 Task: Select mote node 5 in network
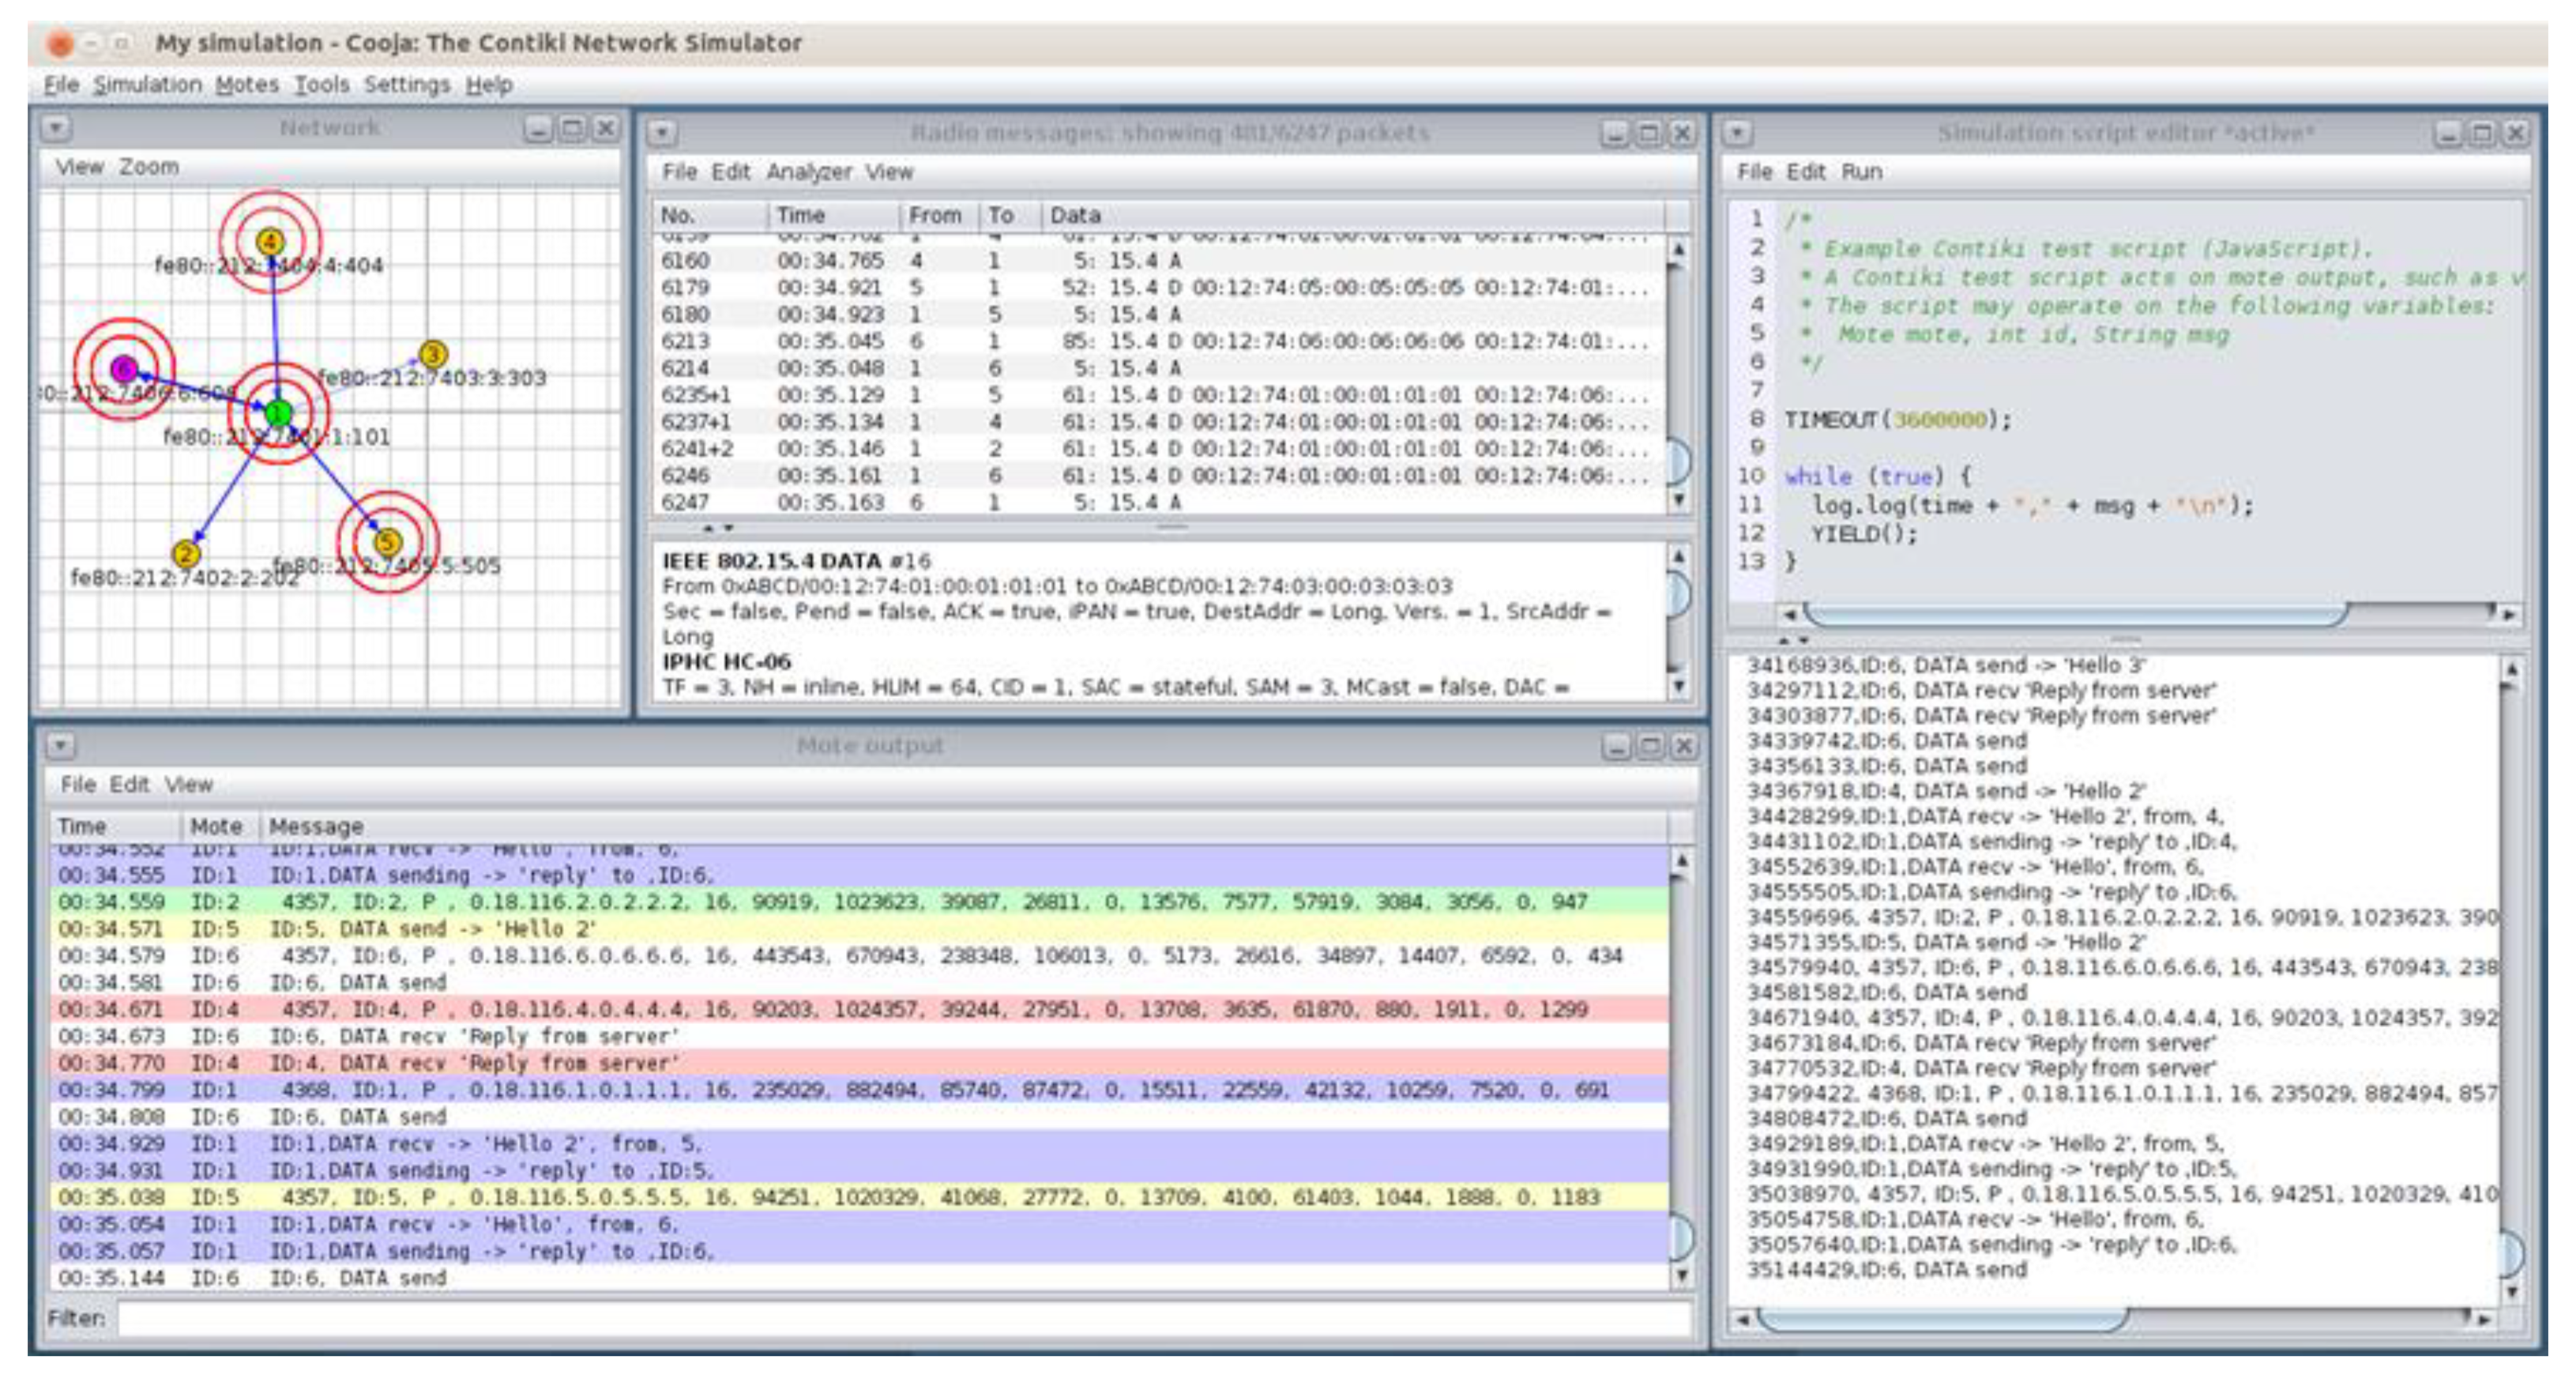(x=387, y=542)
